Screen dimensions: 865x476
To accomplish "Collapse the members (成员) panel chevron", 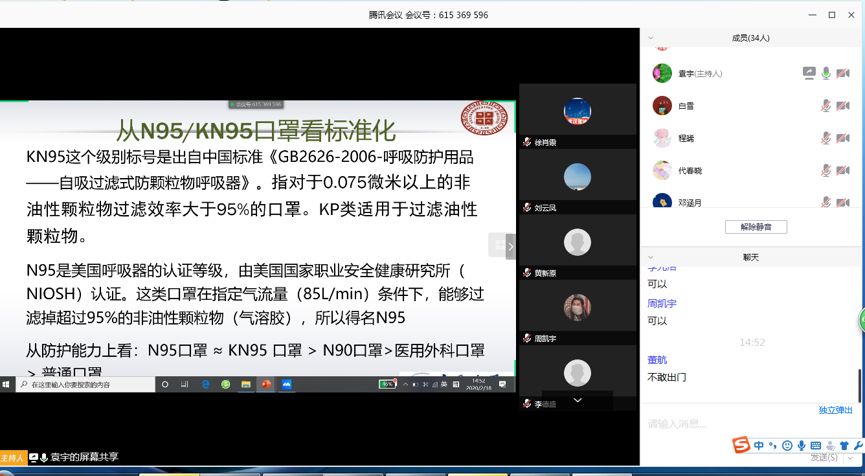I will click(651, 38).
